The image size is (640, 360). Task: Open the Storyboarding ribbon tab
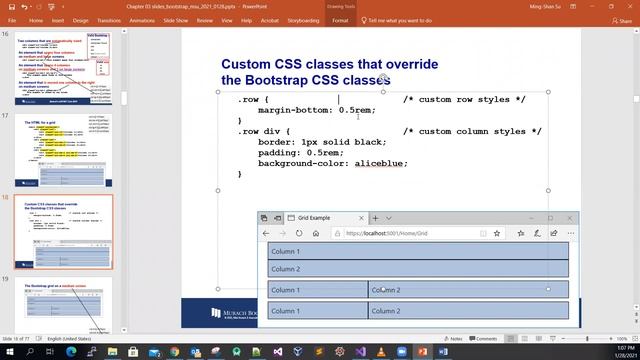[x=303, y=20]
